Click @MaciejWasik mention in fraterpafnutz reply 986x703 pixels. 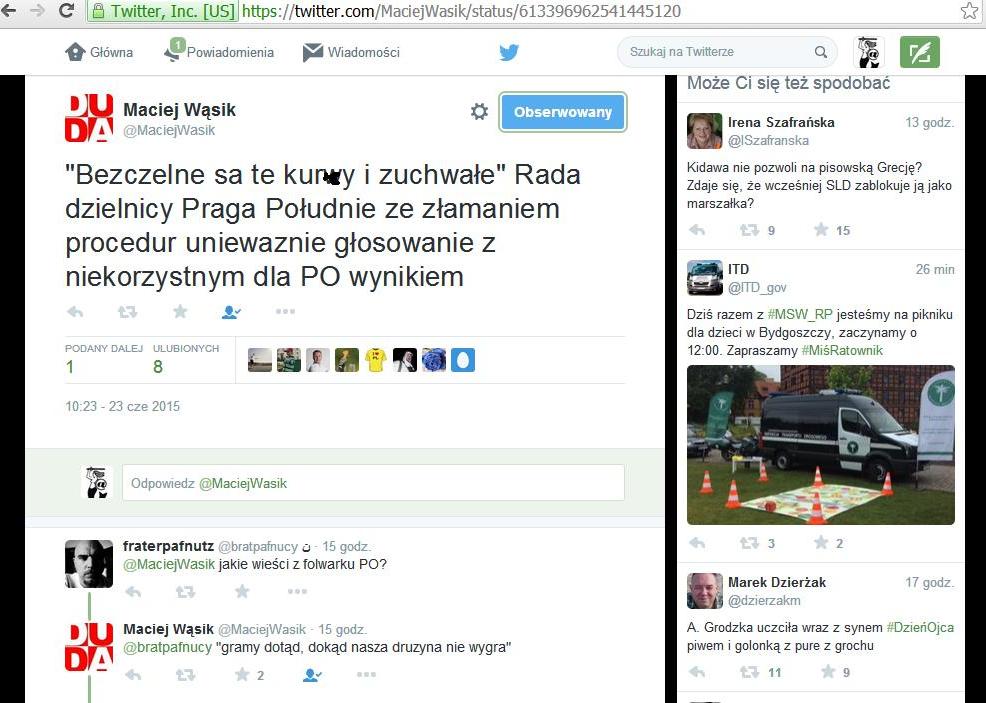click(x=169, y=564)
